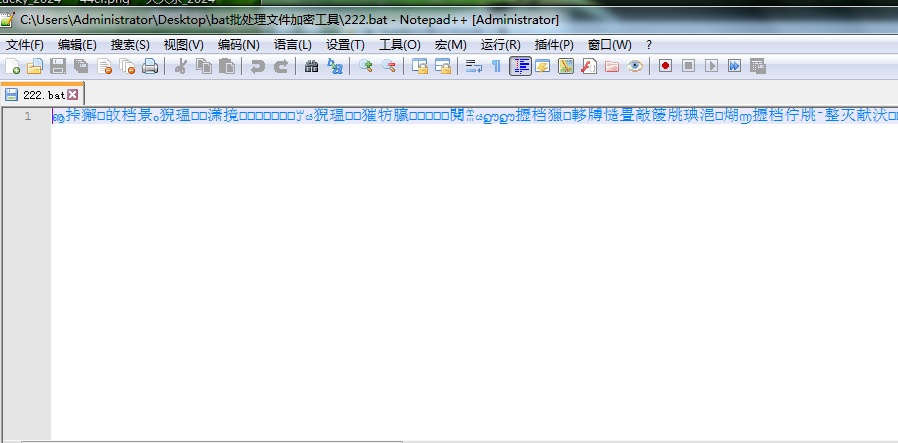This screenshot has height=443, width=898.
Task: Click the Close All documents icon
Action: tap(127, 66)
